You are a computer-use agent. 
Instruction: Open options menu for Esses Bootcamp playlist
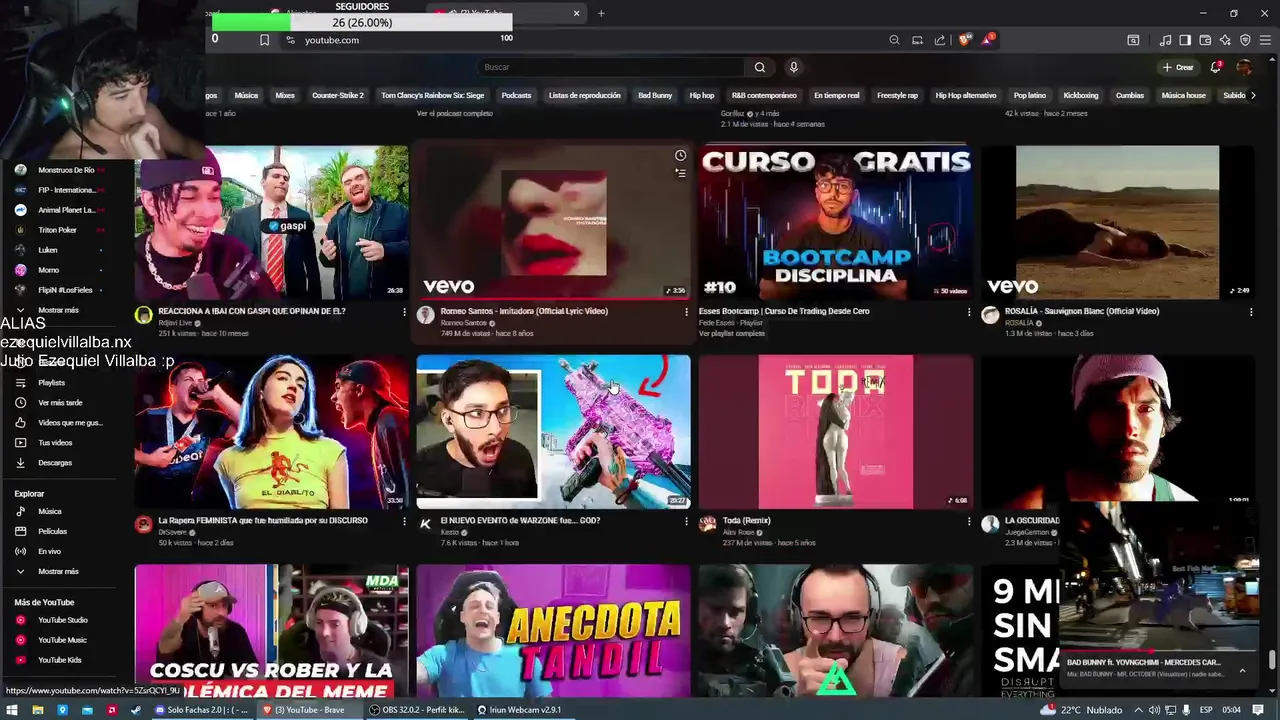tap(968, 312)
